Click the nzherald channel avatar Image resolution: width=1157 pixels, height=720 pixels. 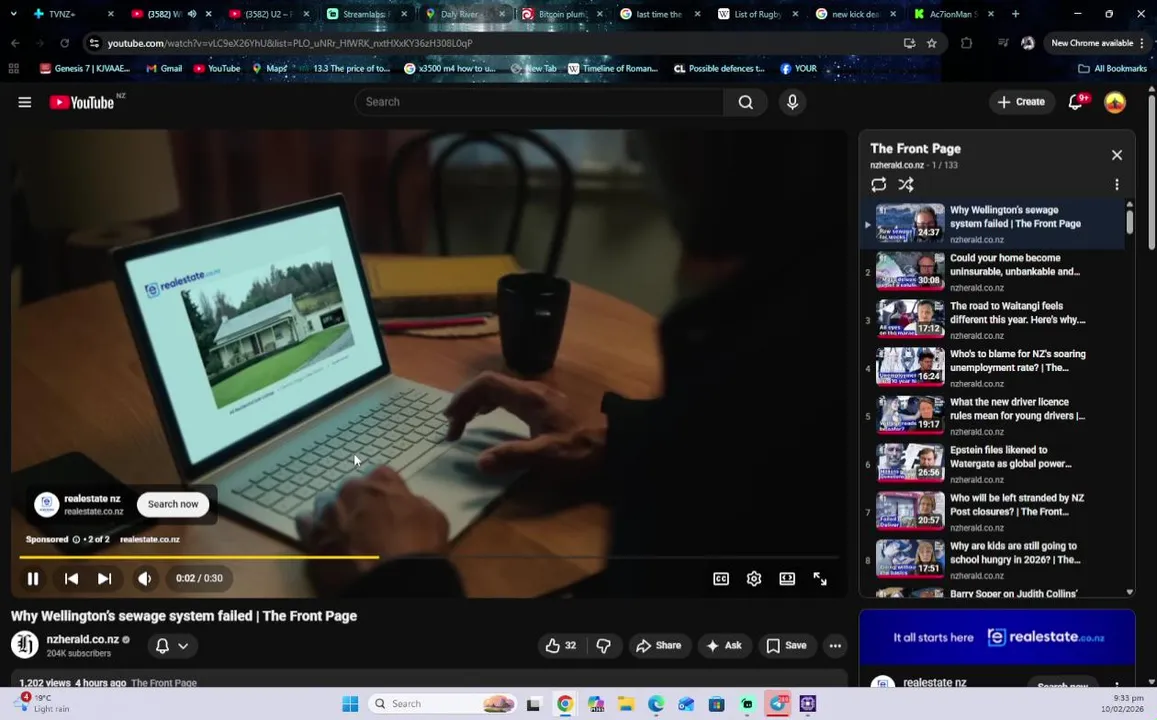click(x=24, y=645)
